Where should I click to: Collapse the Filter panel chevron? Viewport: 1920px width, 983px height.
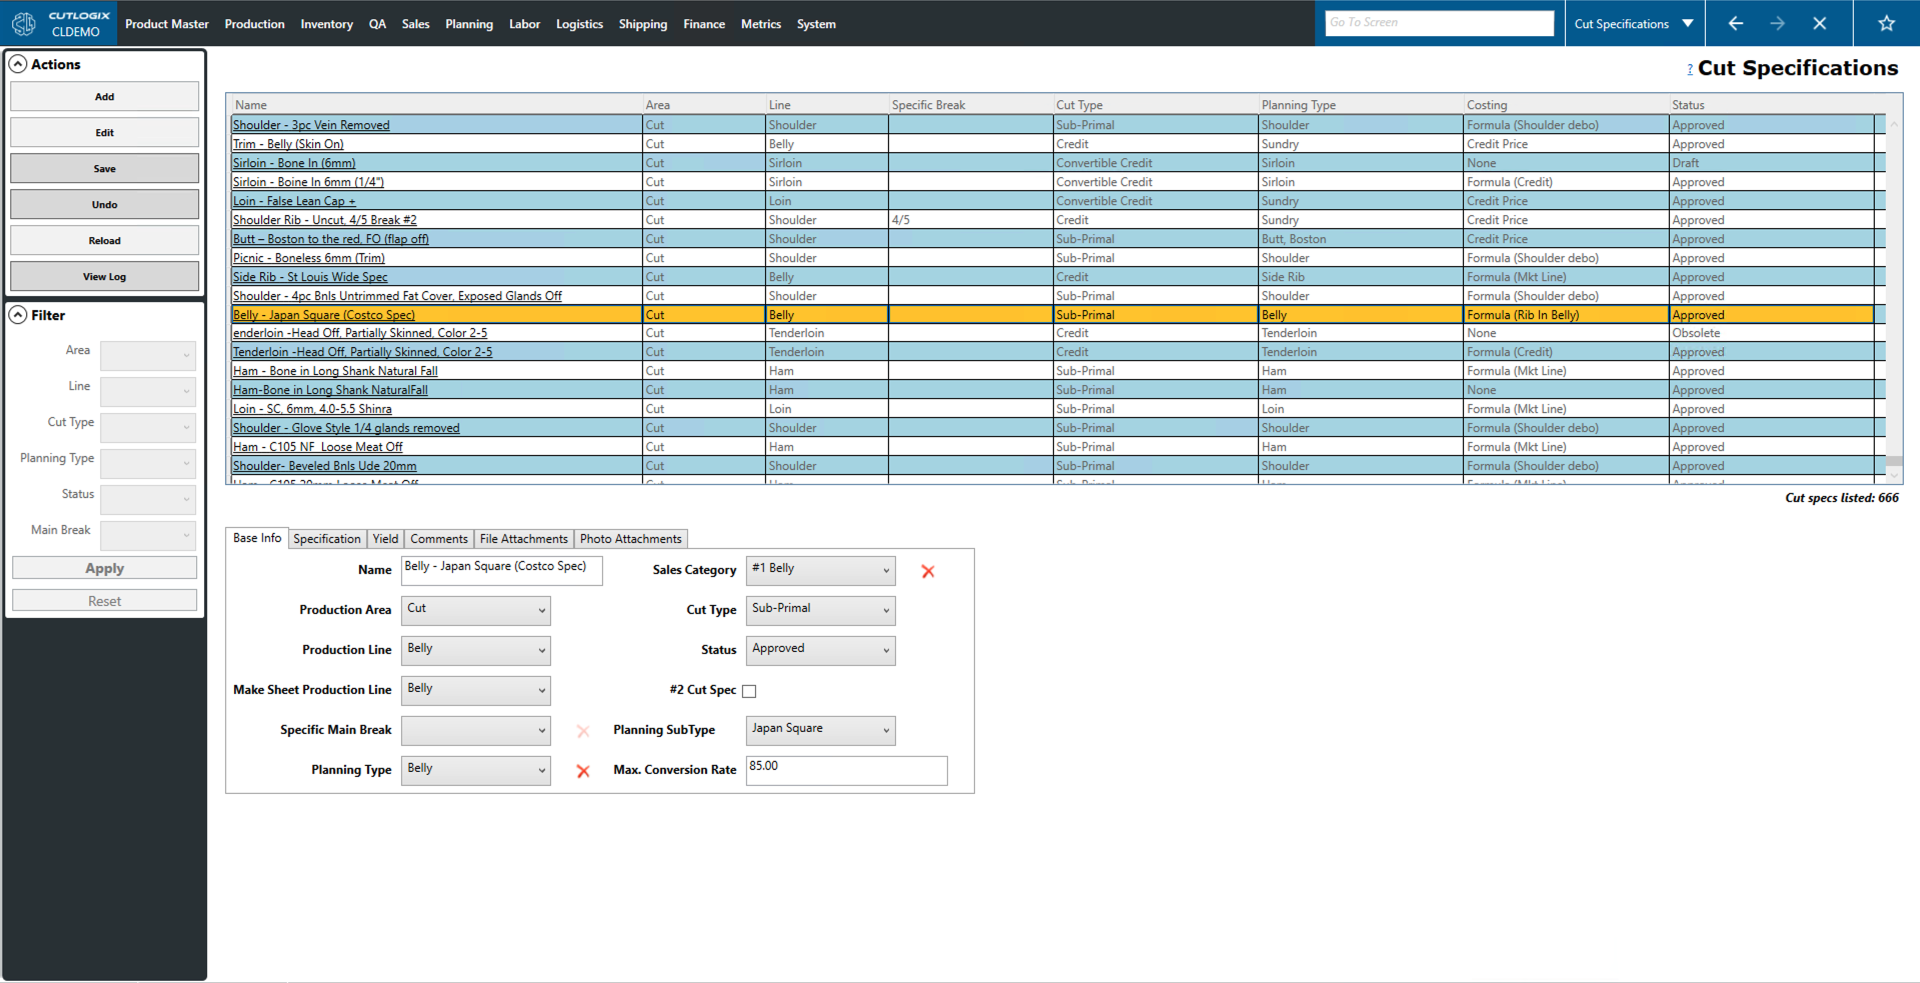tap(18, 315)
